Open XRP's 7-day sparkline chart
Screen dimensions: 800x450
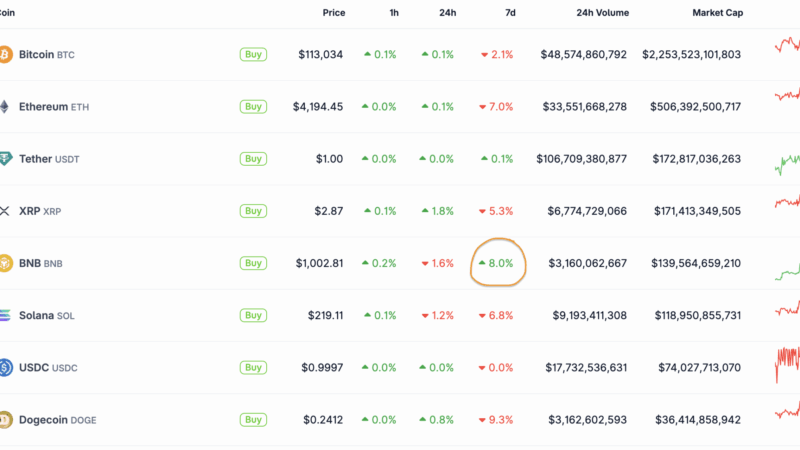pos(787,202)
